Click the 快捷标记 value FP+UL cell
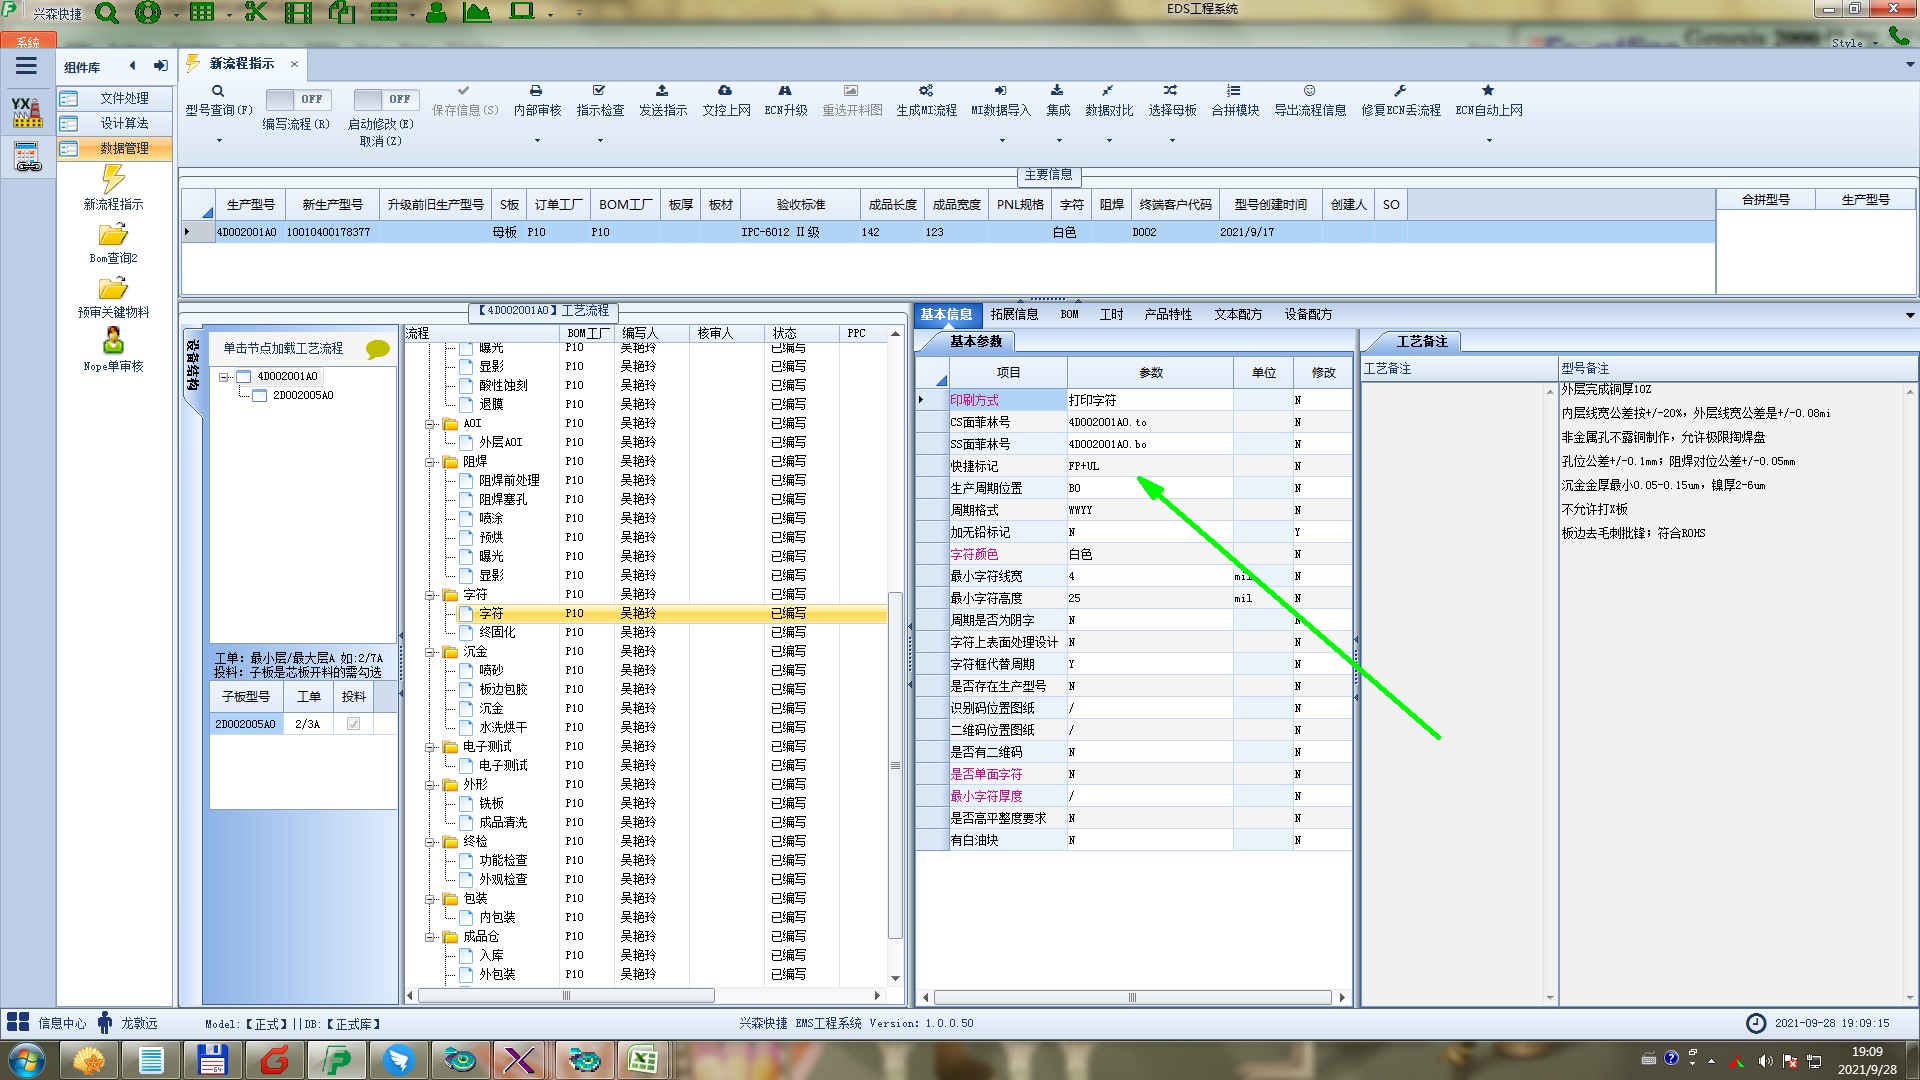Screen dimensions: 1920x1080 pos(1149,466)
